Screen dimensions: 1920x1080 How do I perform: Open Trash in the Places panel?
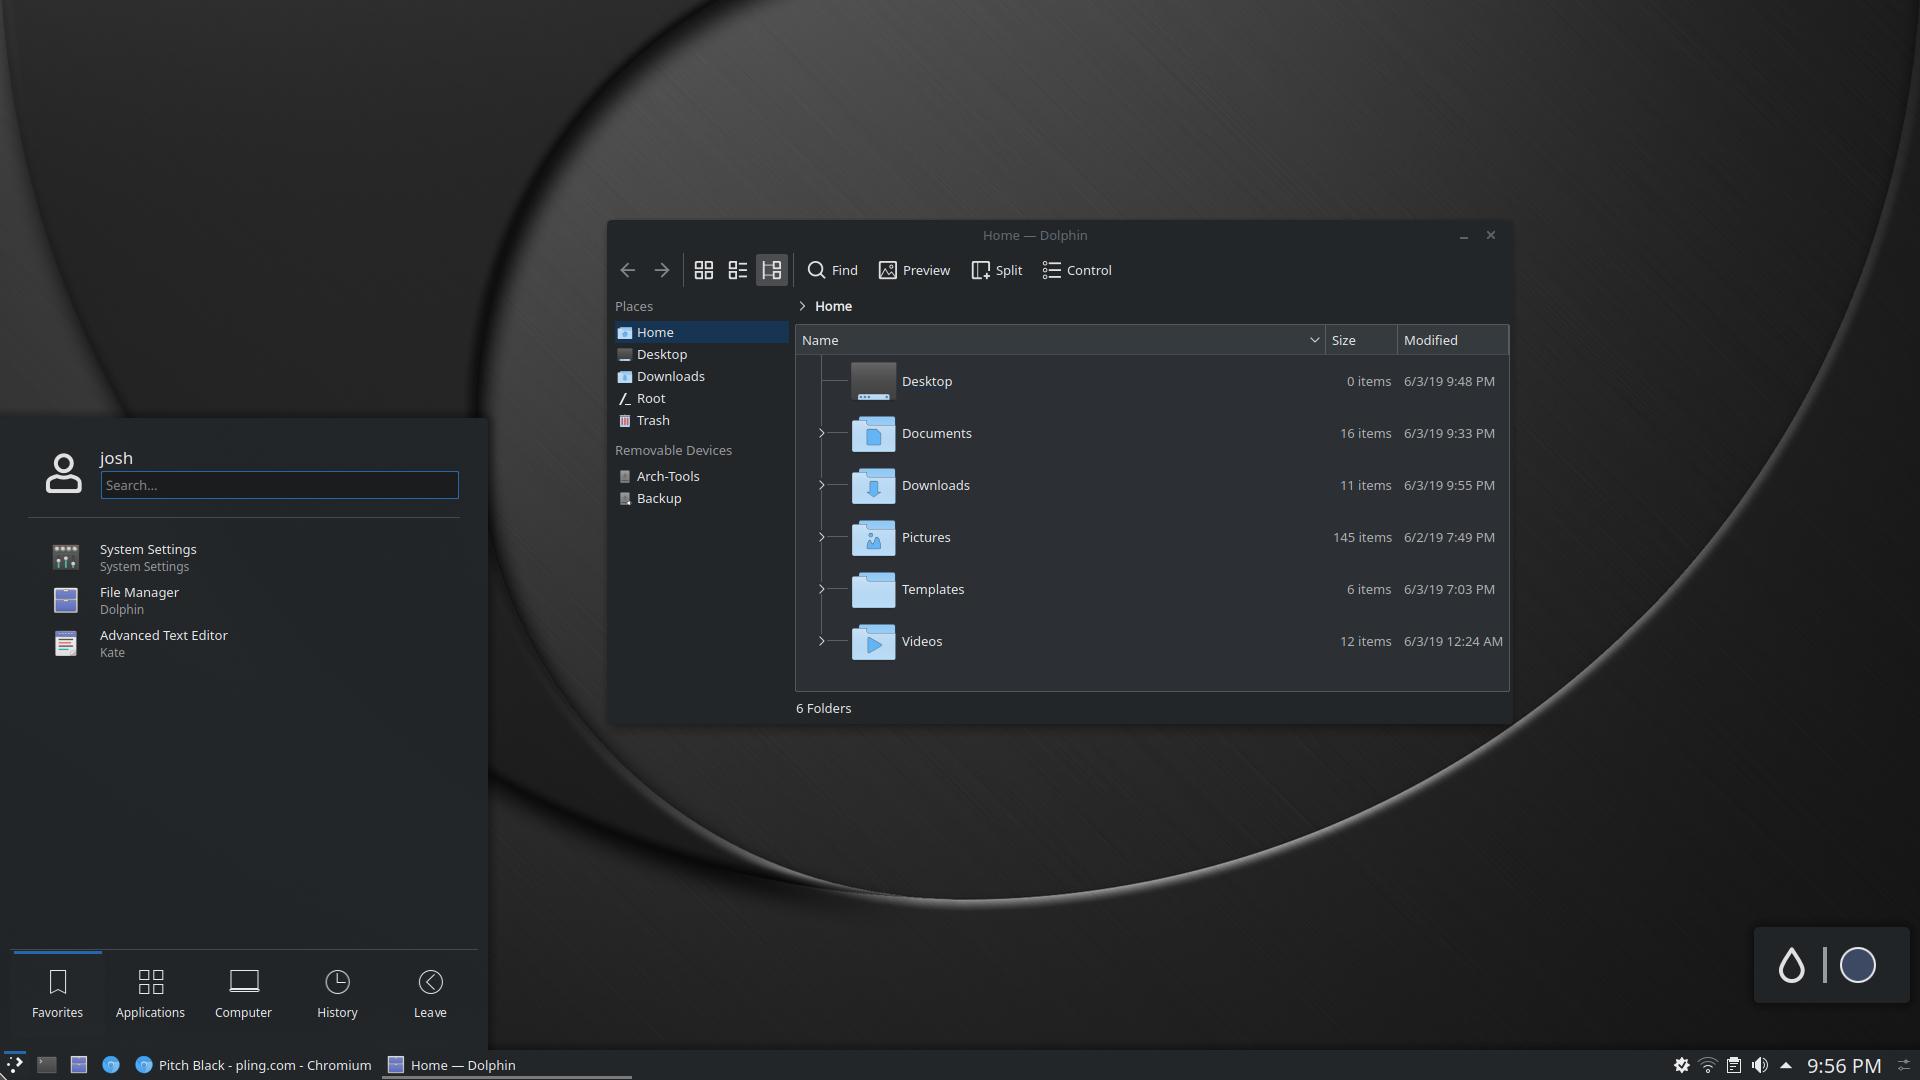tap(702, 420)
